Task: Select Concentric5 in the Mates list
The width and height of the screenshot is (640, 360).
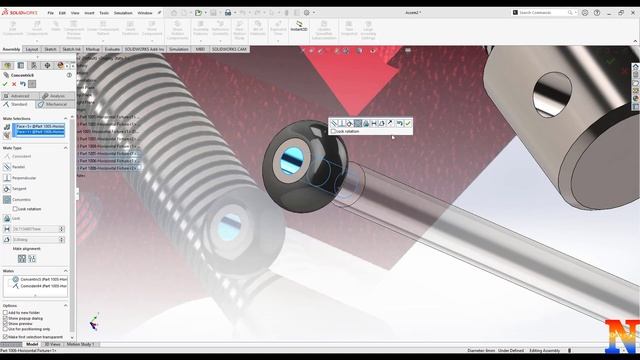Action: [40, 280]
